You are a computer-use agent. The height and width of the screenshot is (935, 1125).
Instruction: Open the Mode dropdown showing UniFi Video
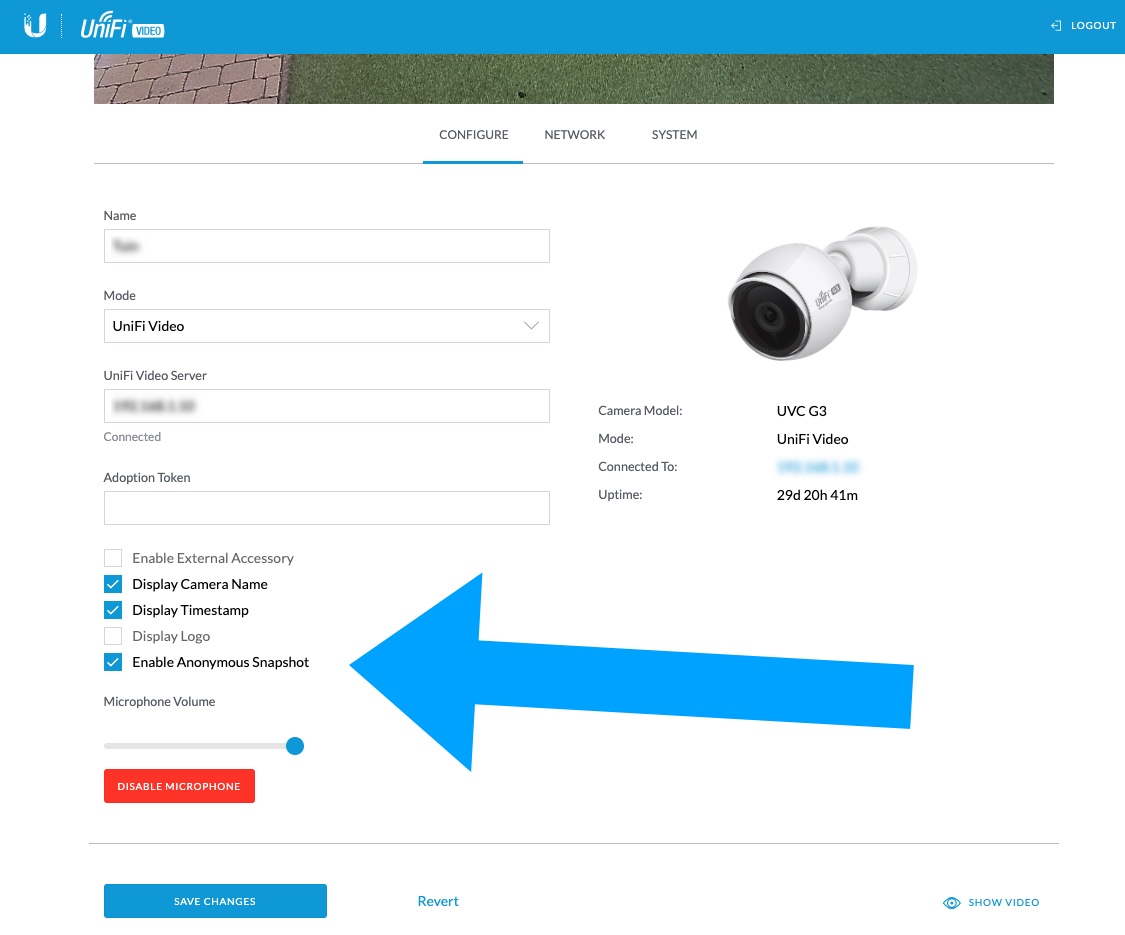(x=326, y=326)
